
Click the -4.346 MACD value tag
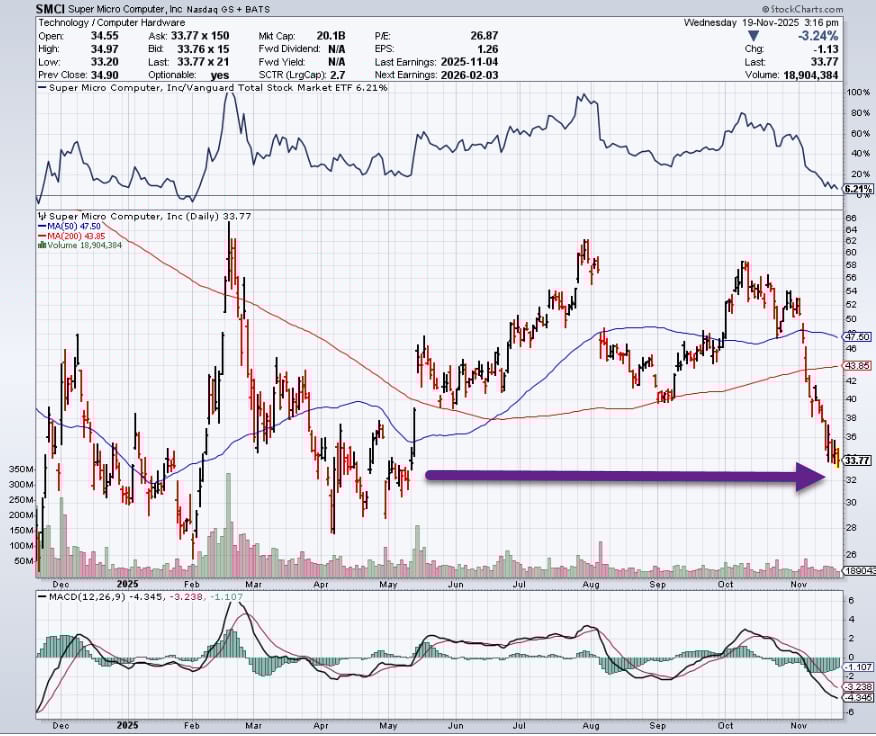[x=859, y=698]
